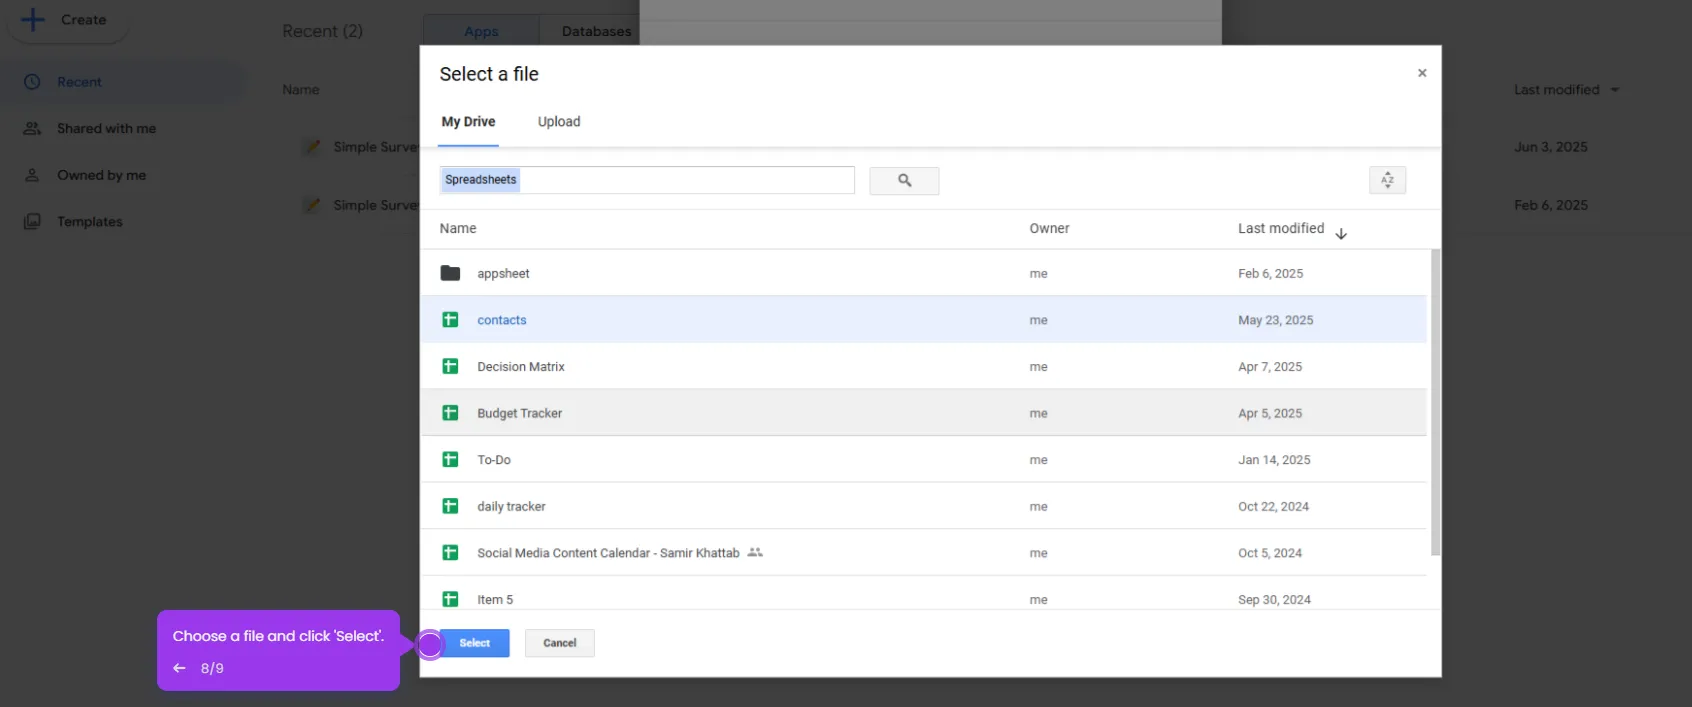Click the Social Media Content Calendar sheet icon

coord(450,552)
